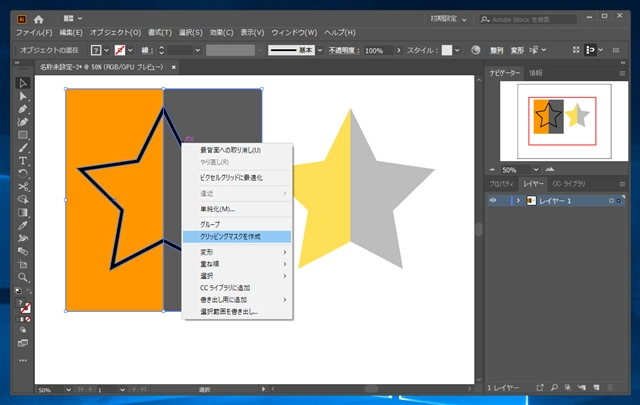This screenshot has height=405, width=640.
Task: Open the arrange documents dropdown
Action: [73, 18]
